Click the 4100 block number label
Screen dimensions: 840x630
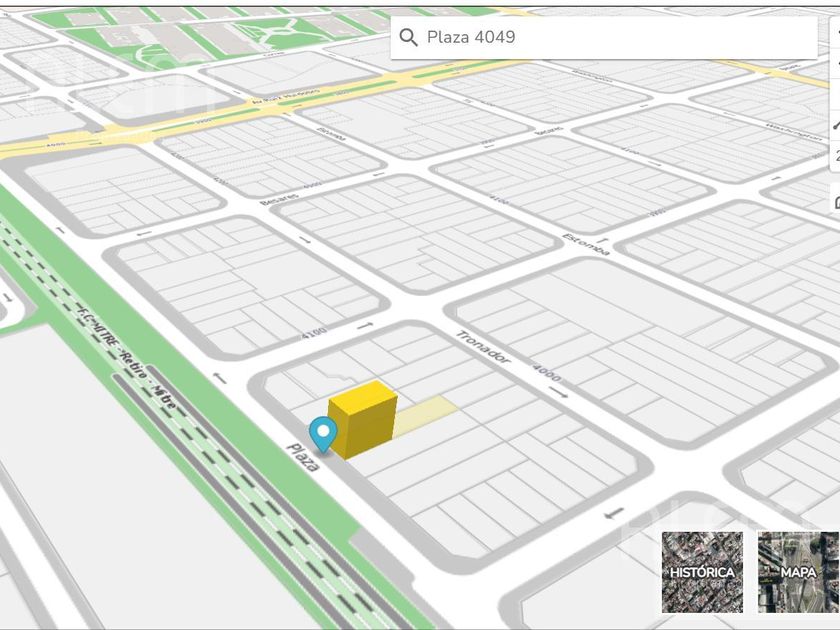click(314, 333)
